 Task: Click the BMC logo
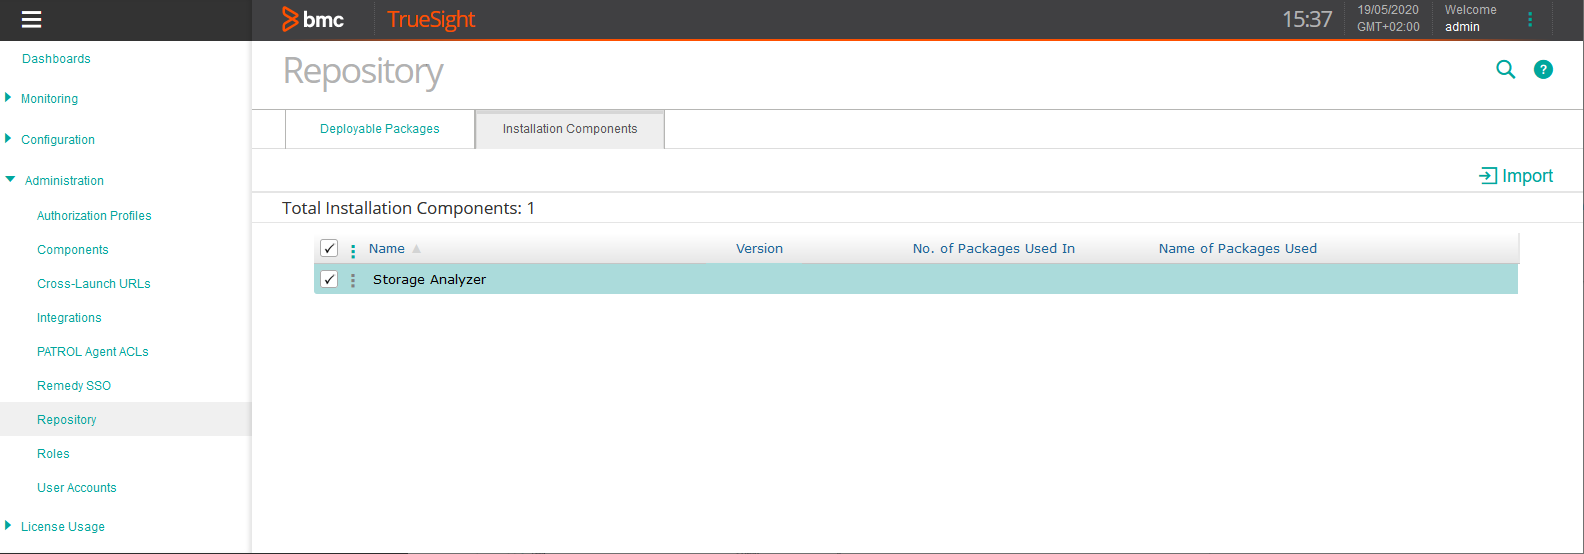[x=313, y=19]
